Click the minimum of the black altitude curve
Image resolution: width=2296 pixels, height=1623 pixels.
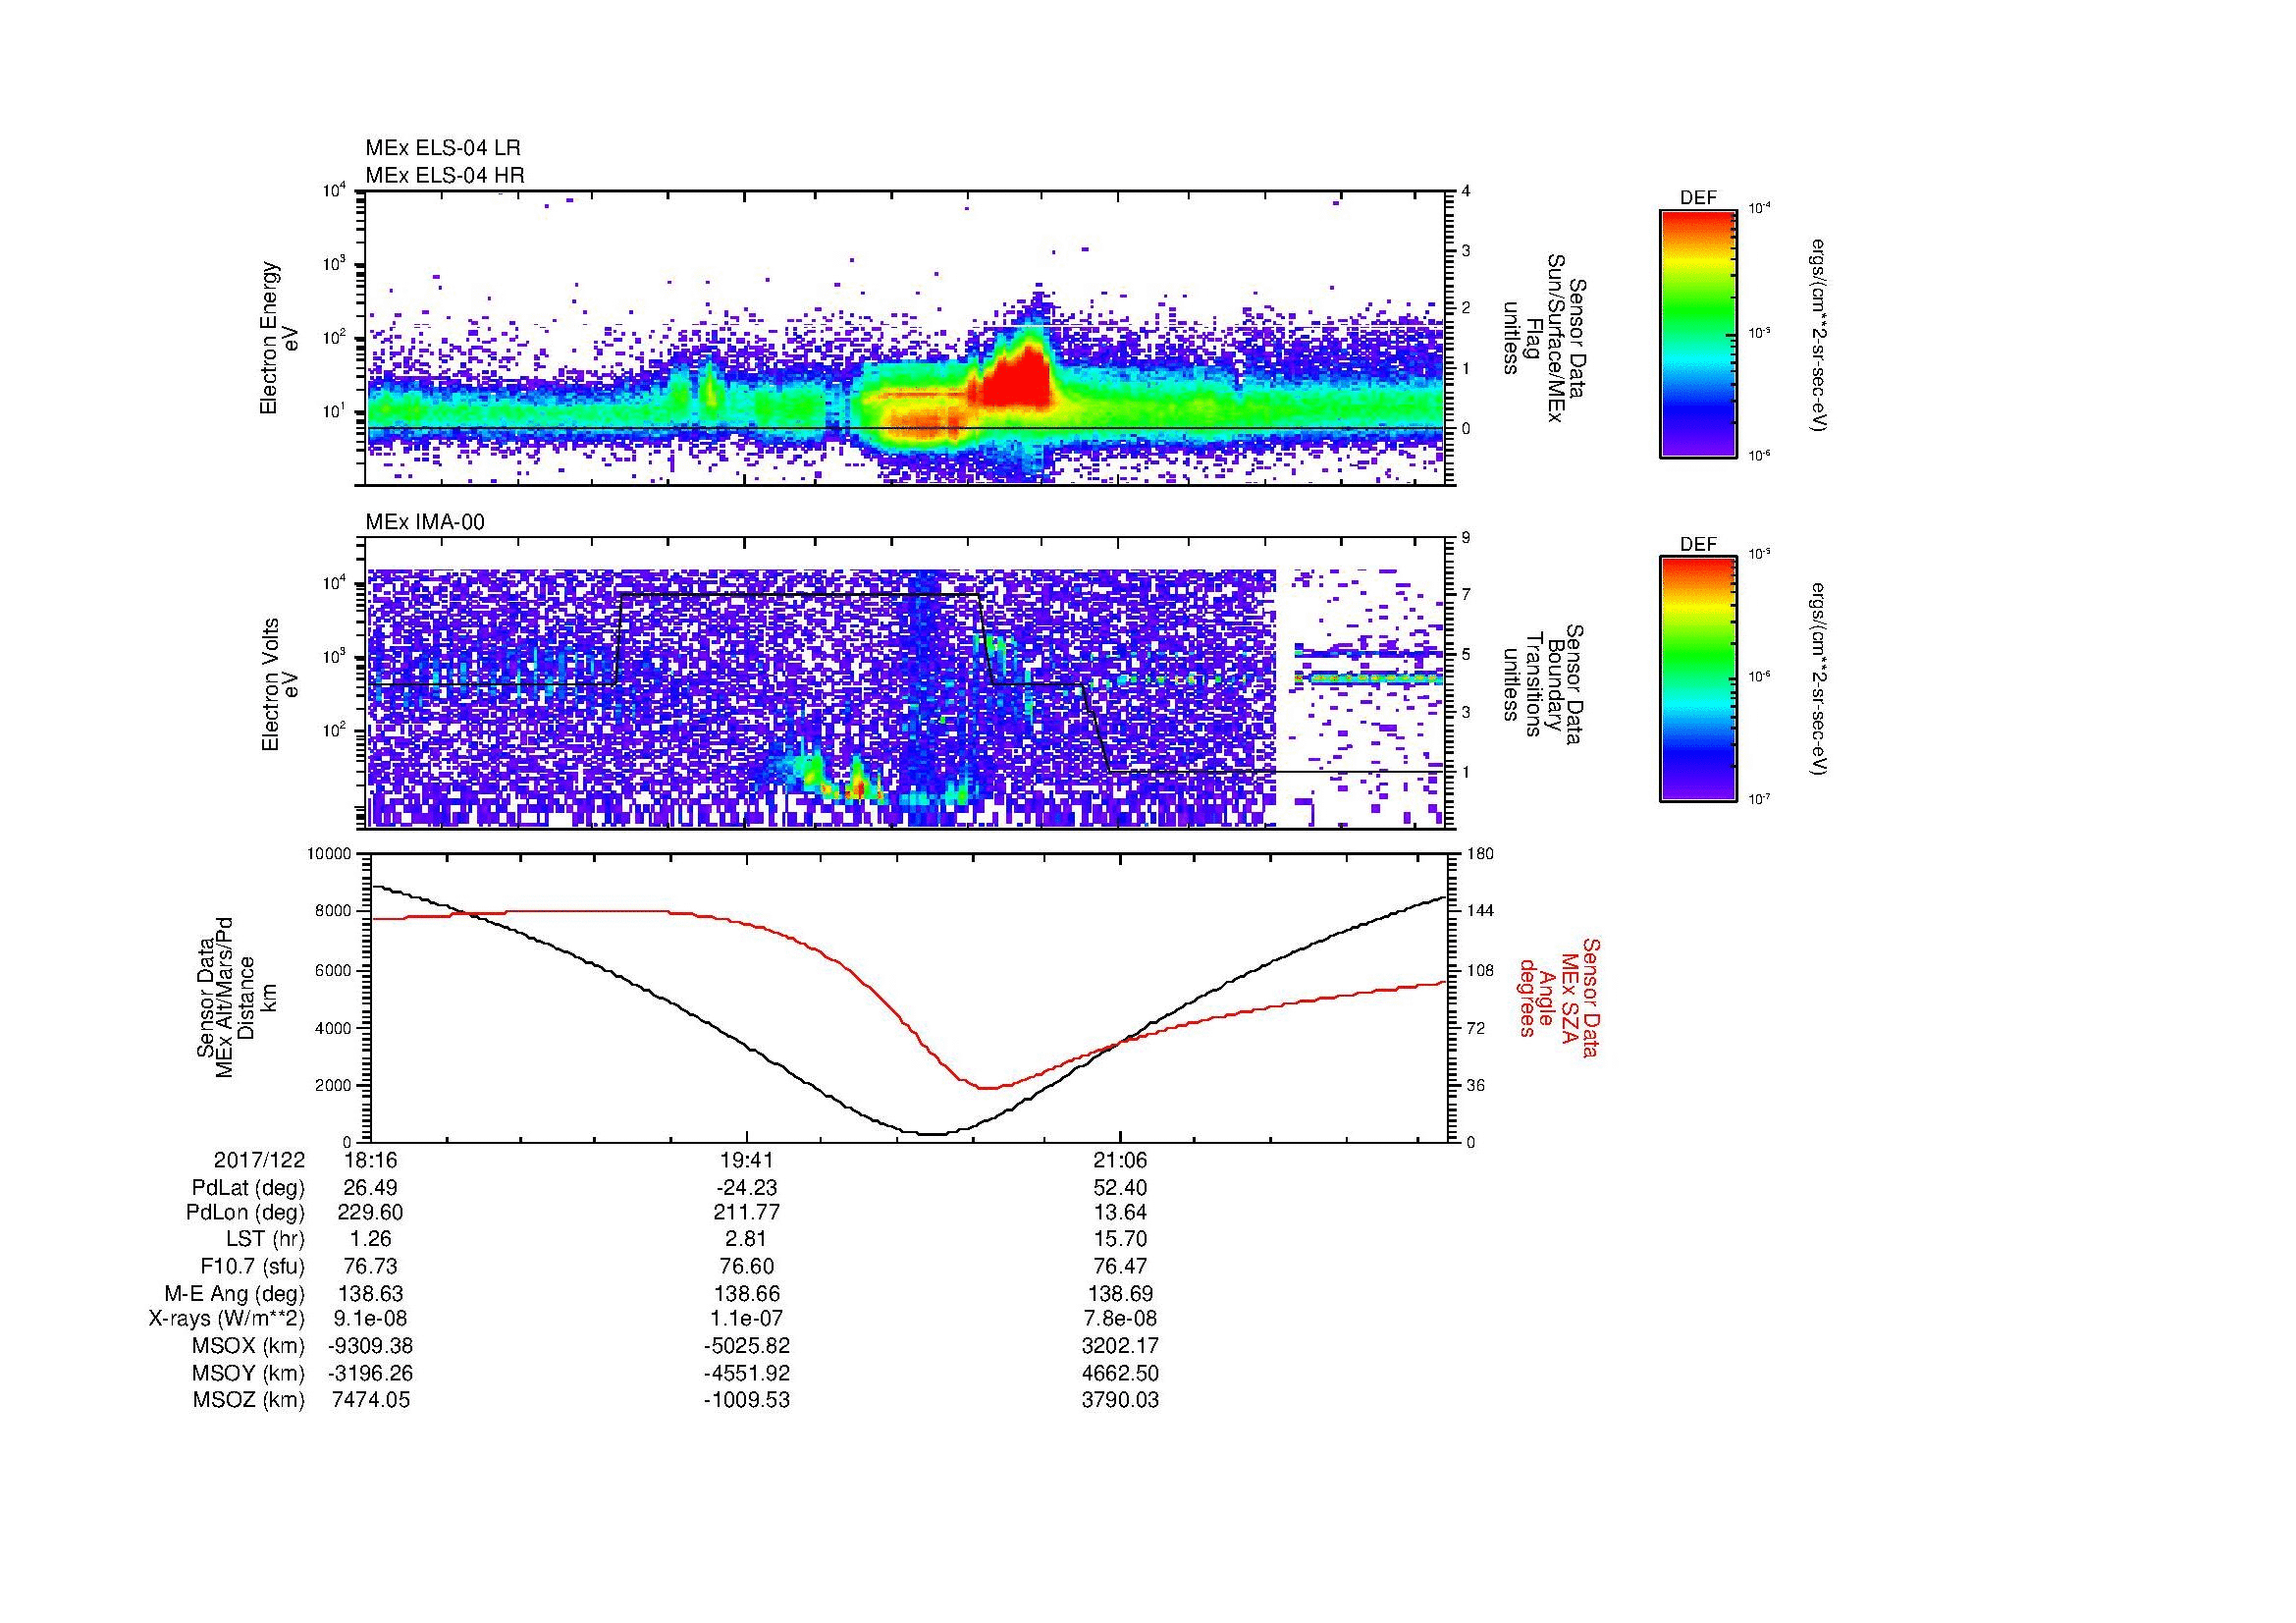[932, 1133]
